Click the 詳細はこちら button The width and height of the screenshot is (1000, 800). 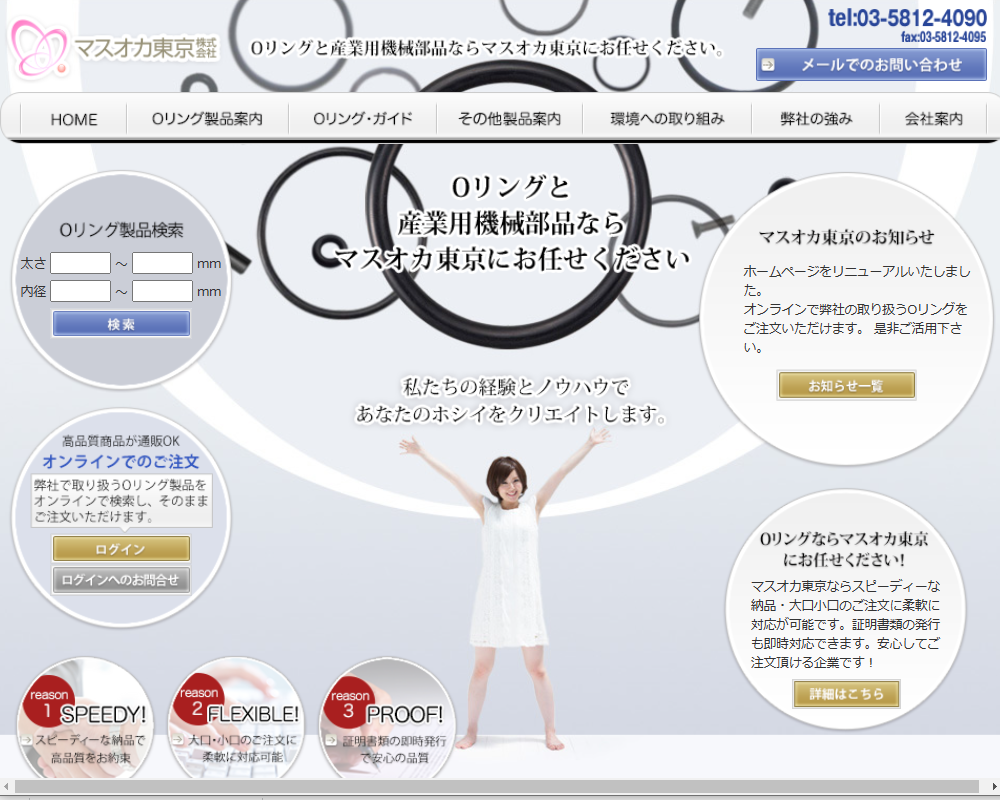tap(846, 693)
